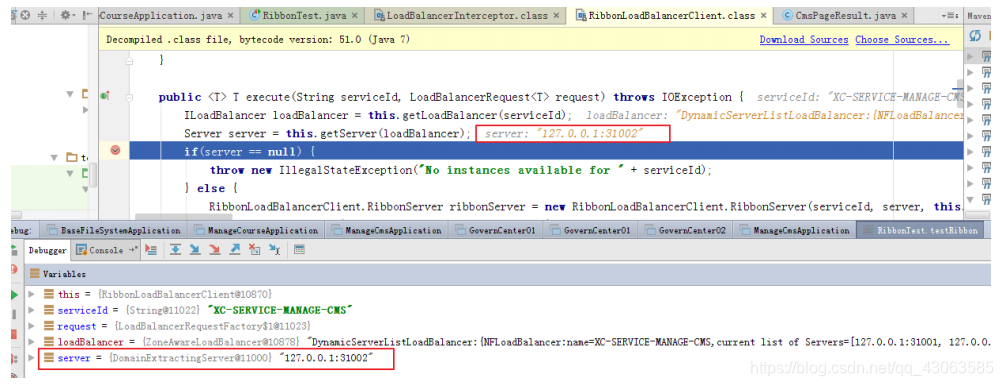Screen dimensions: 1003x386
Task: Click the server variable value "127.0.0.1:31002"
Action: click(x=326, y=358)
